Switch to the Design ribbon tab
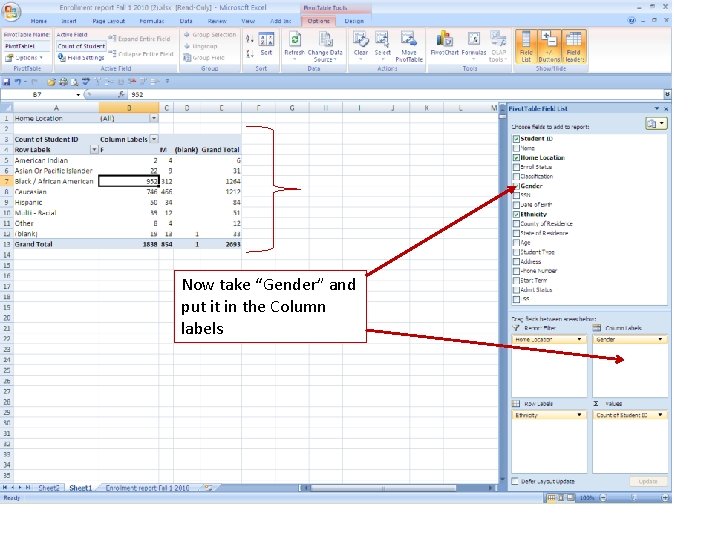The image size is (720, 540). [354, 21]
